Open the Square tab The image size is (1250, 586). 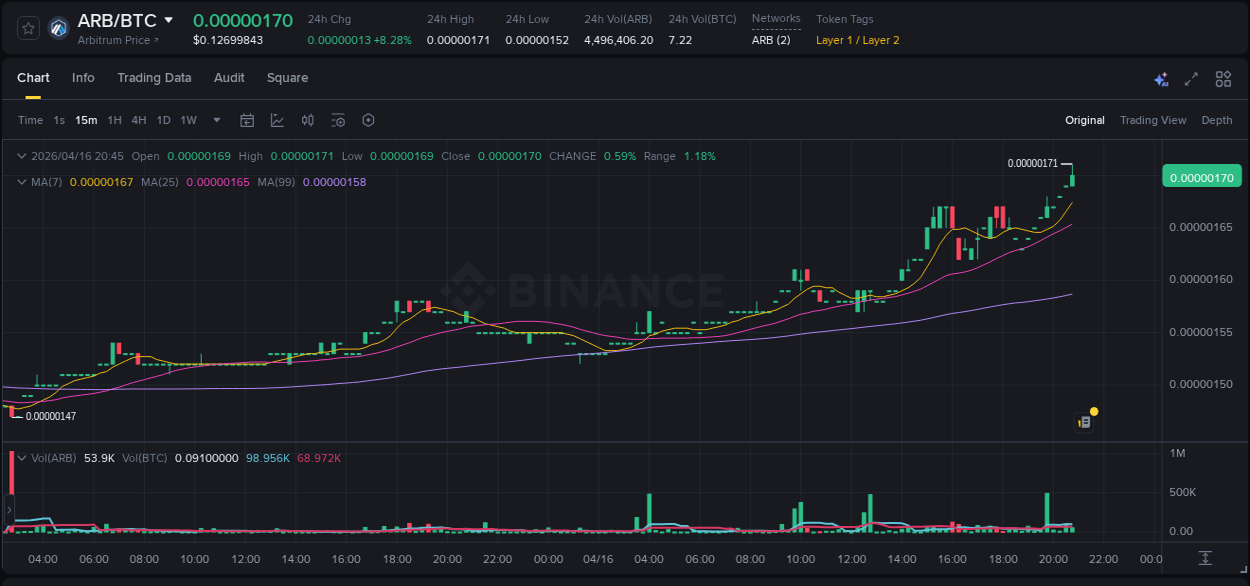pos(287,78)
